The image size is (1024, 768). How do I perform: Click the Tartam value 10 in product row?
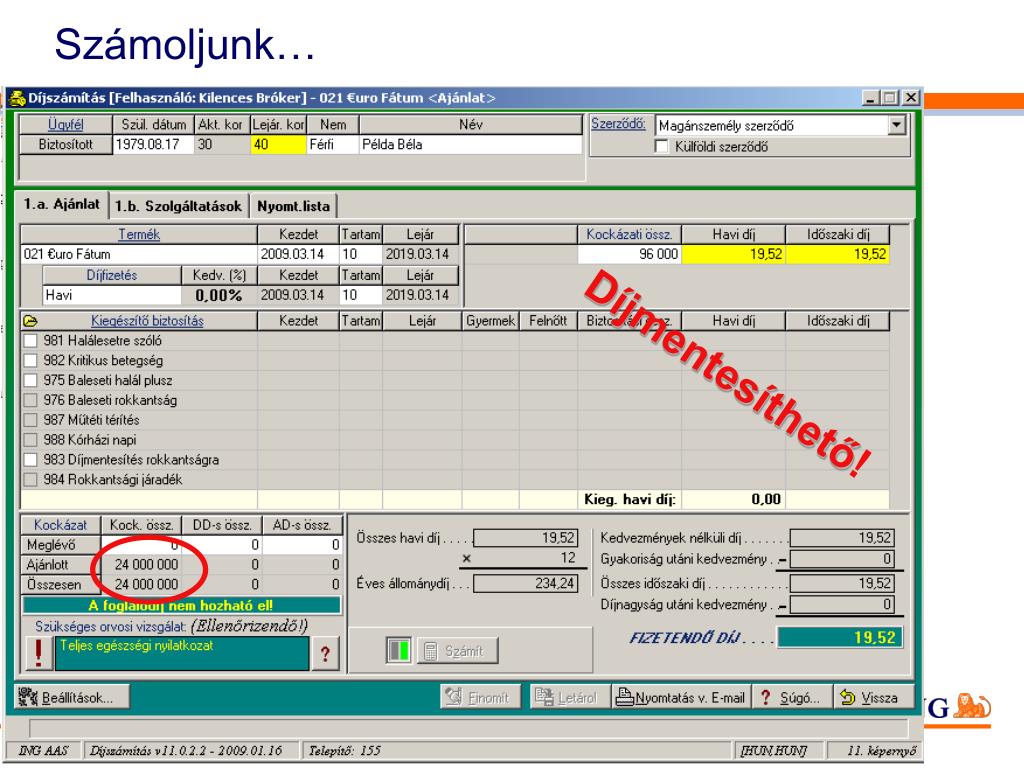pos(360,254)
